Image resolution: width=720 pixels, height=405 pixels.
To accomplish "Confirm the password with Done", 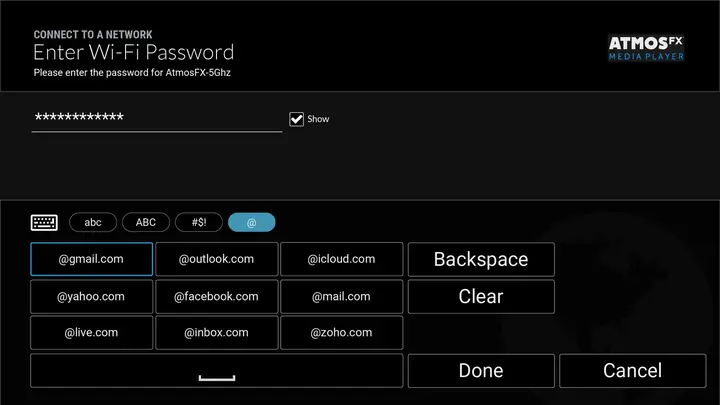I will click(481, 371).
